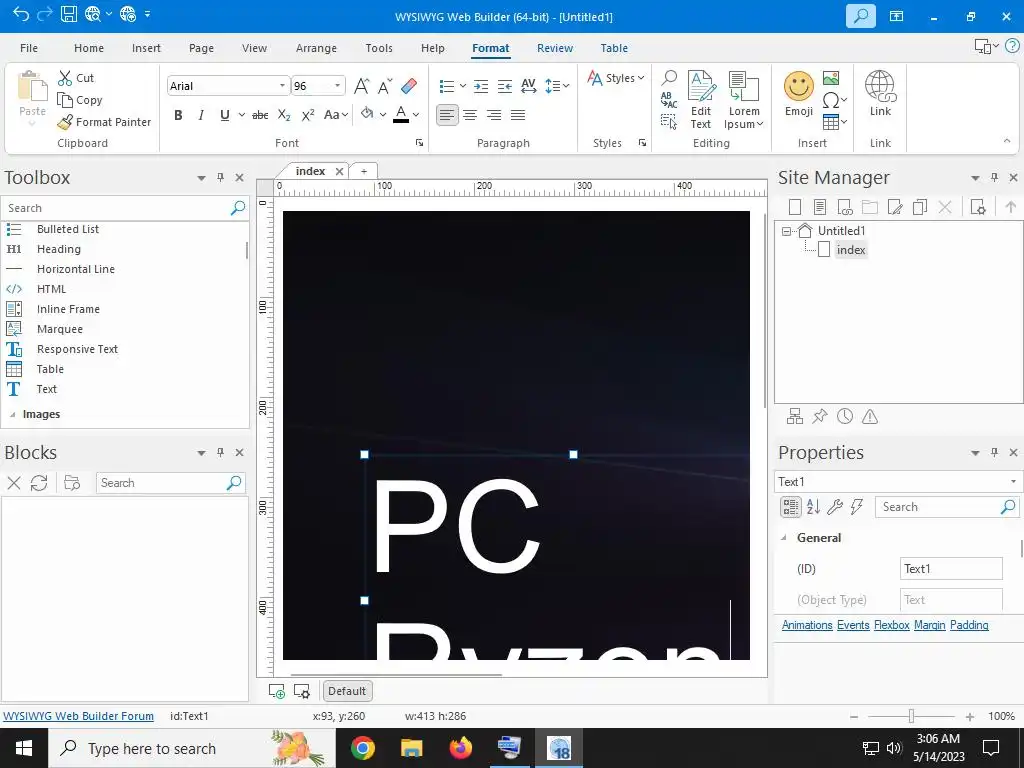Open the change case Aa dropdown
Screen dimensions: 1024x768
coord(336,115)
